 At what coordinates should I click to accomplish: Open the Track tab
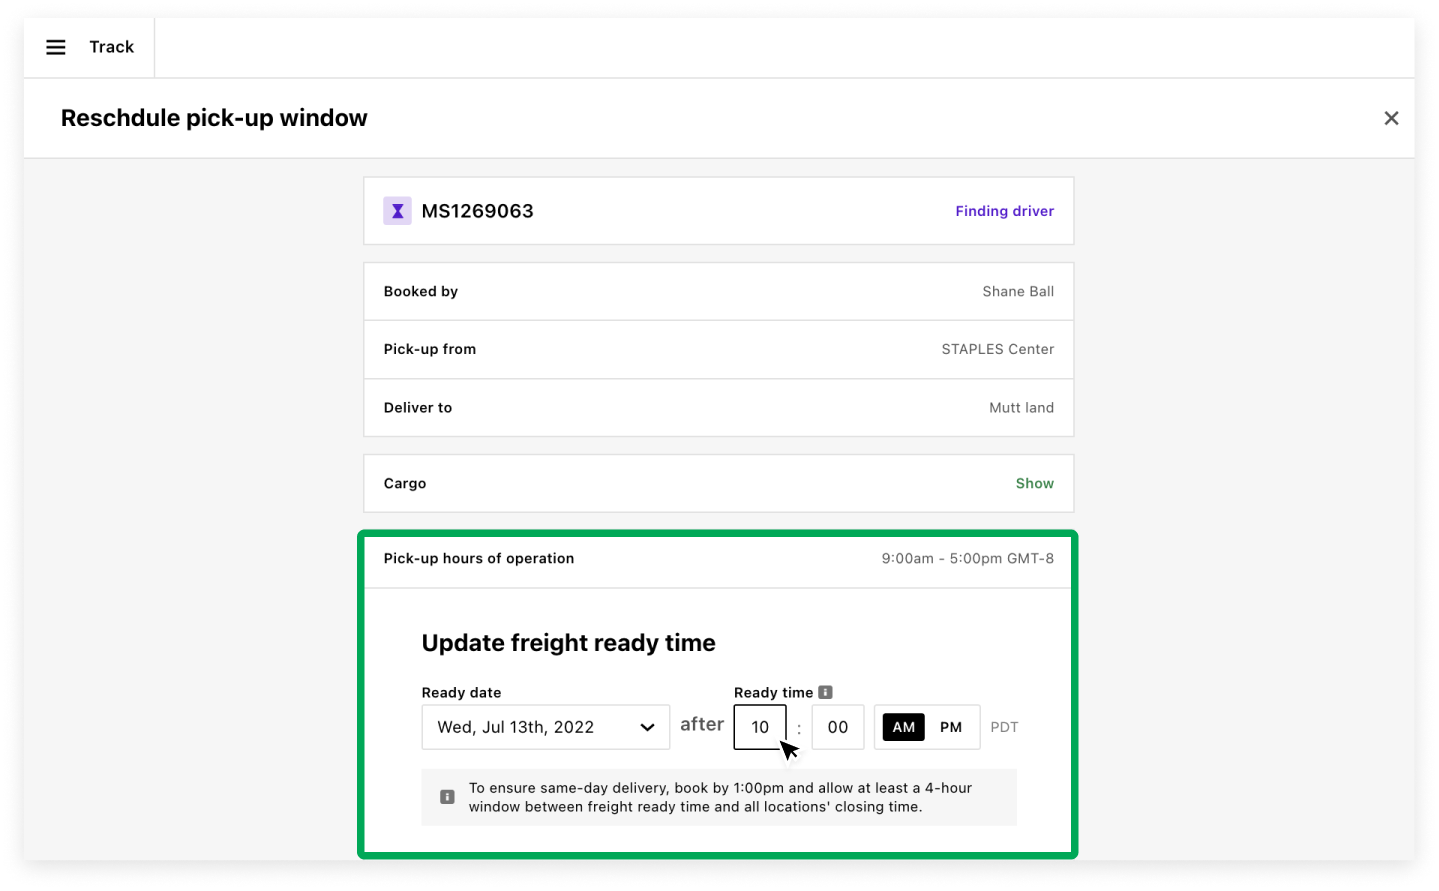[111, 47]
